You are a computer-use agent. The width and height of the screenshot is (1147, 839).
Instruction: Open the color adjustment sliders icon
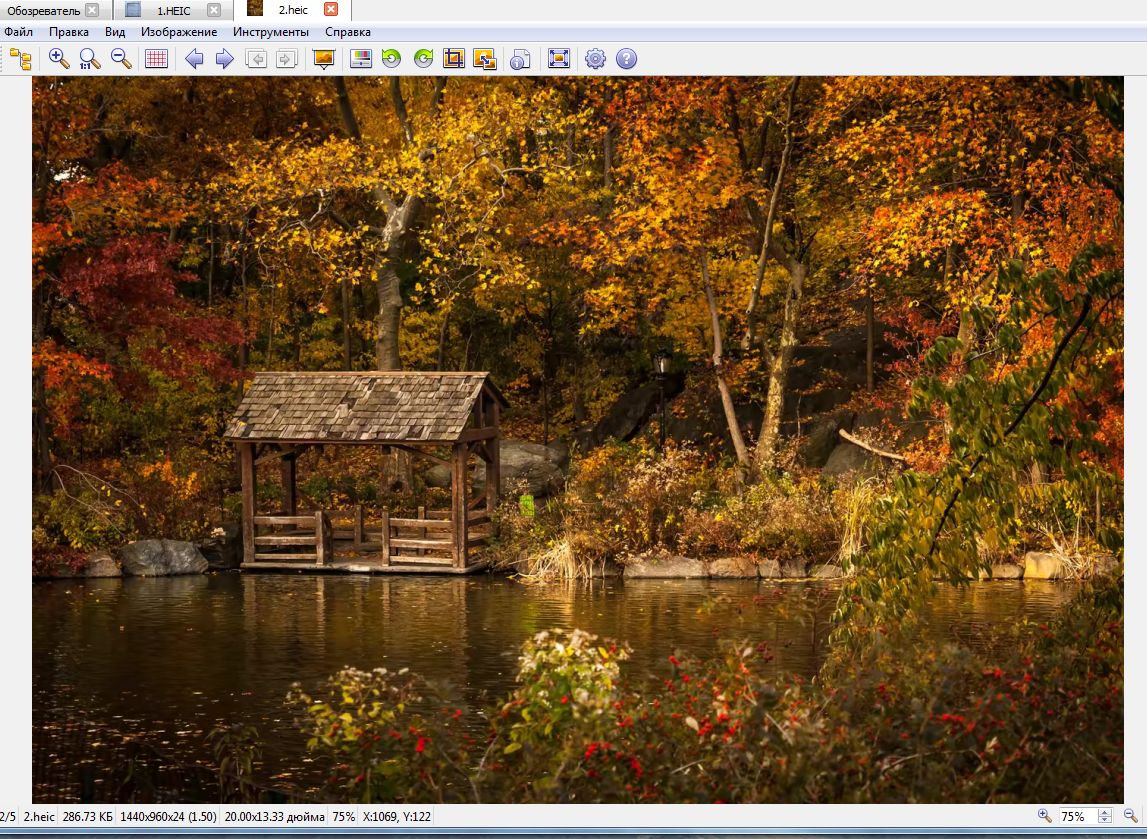(x=361, y=59)
